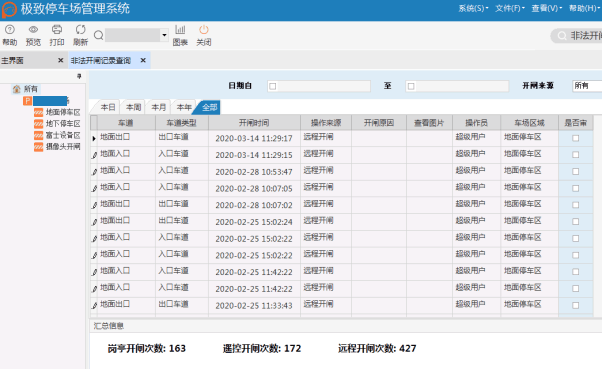
Task: Click the 2020-02-25 11:33:43 time cell
Action: (254, 306)
